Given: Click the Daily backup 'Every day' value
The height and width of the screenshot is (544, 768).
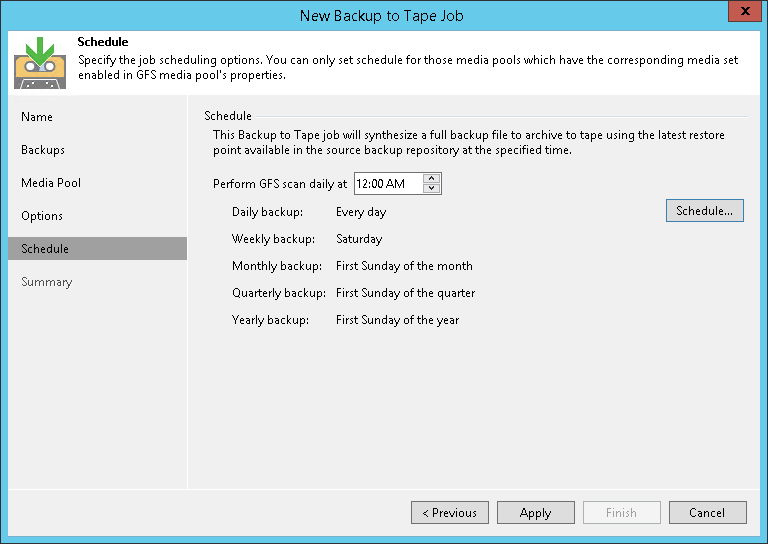Looking at the screenshot, I should pos(361,212).
